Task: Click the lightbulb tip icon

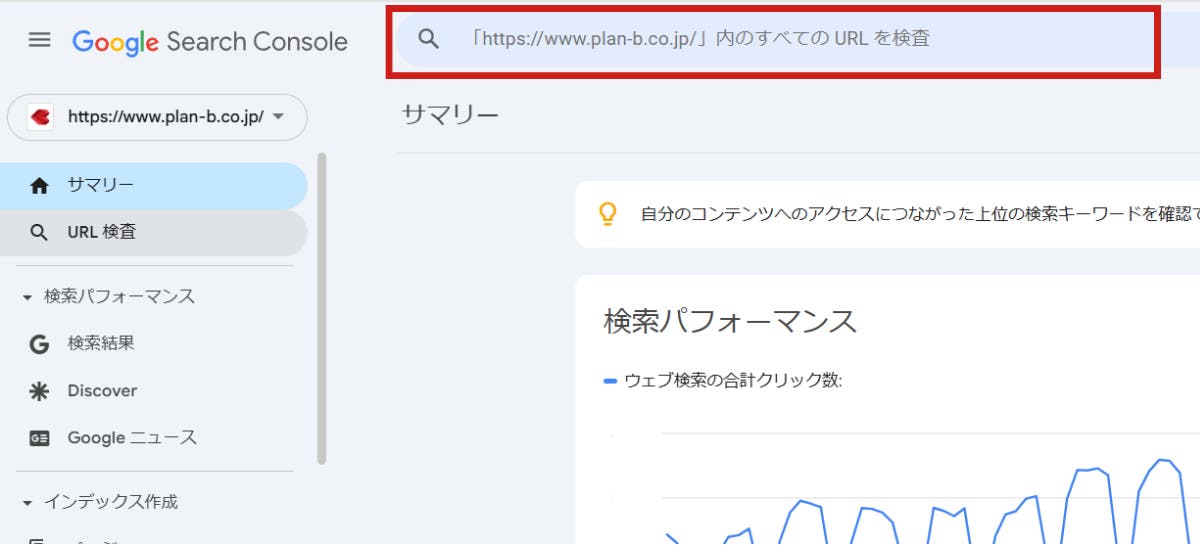Action: [x=607, y=214]
